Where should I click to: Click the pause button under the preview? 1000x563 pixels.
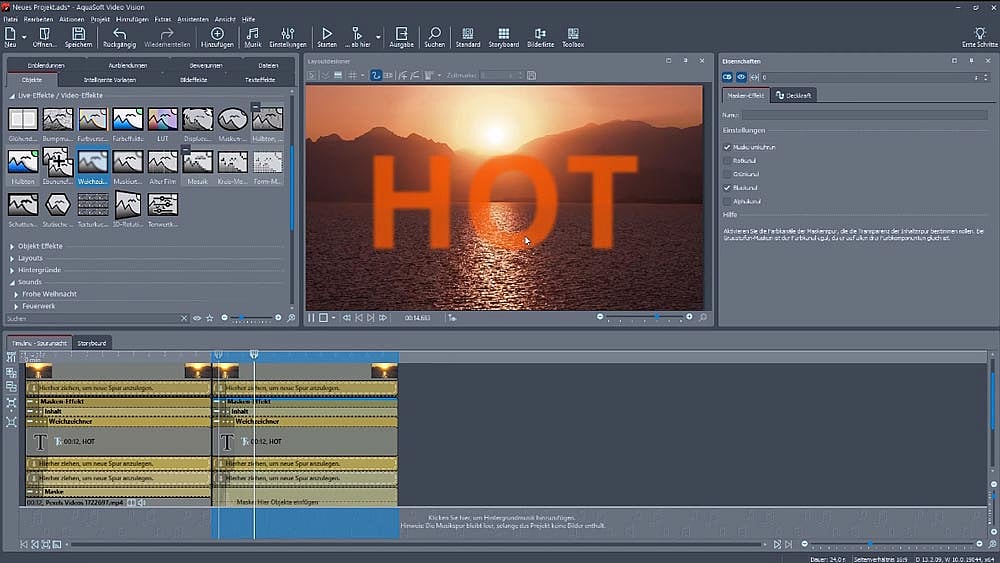click(x=311, y=318)
